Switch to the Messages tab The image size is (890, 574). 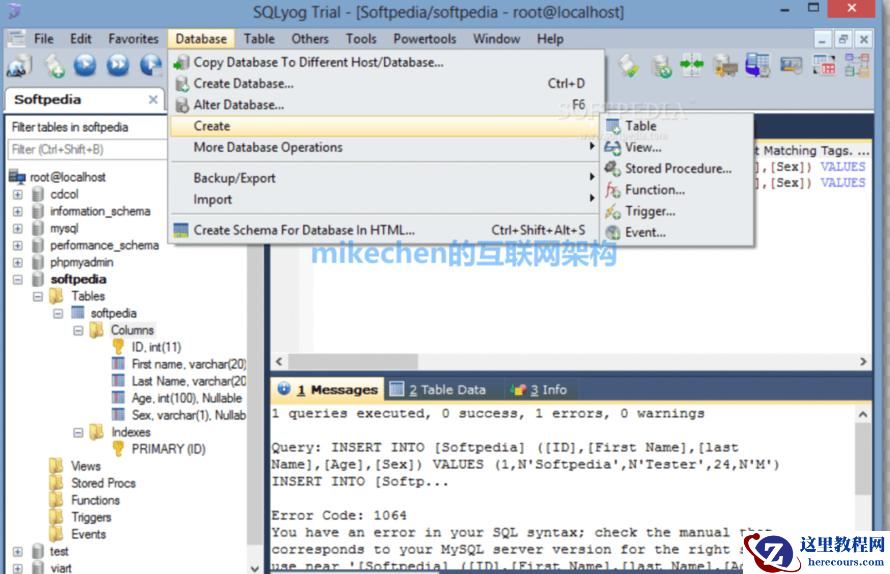coord(329,390)
